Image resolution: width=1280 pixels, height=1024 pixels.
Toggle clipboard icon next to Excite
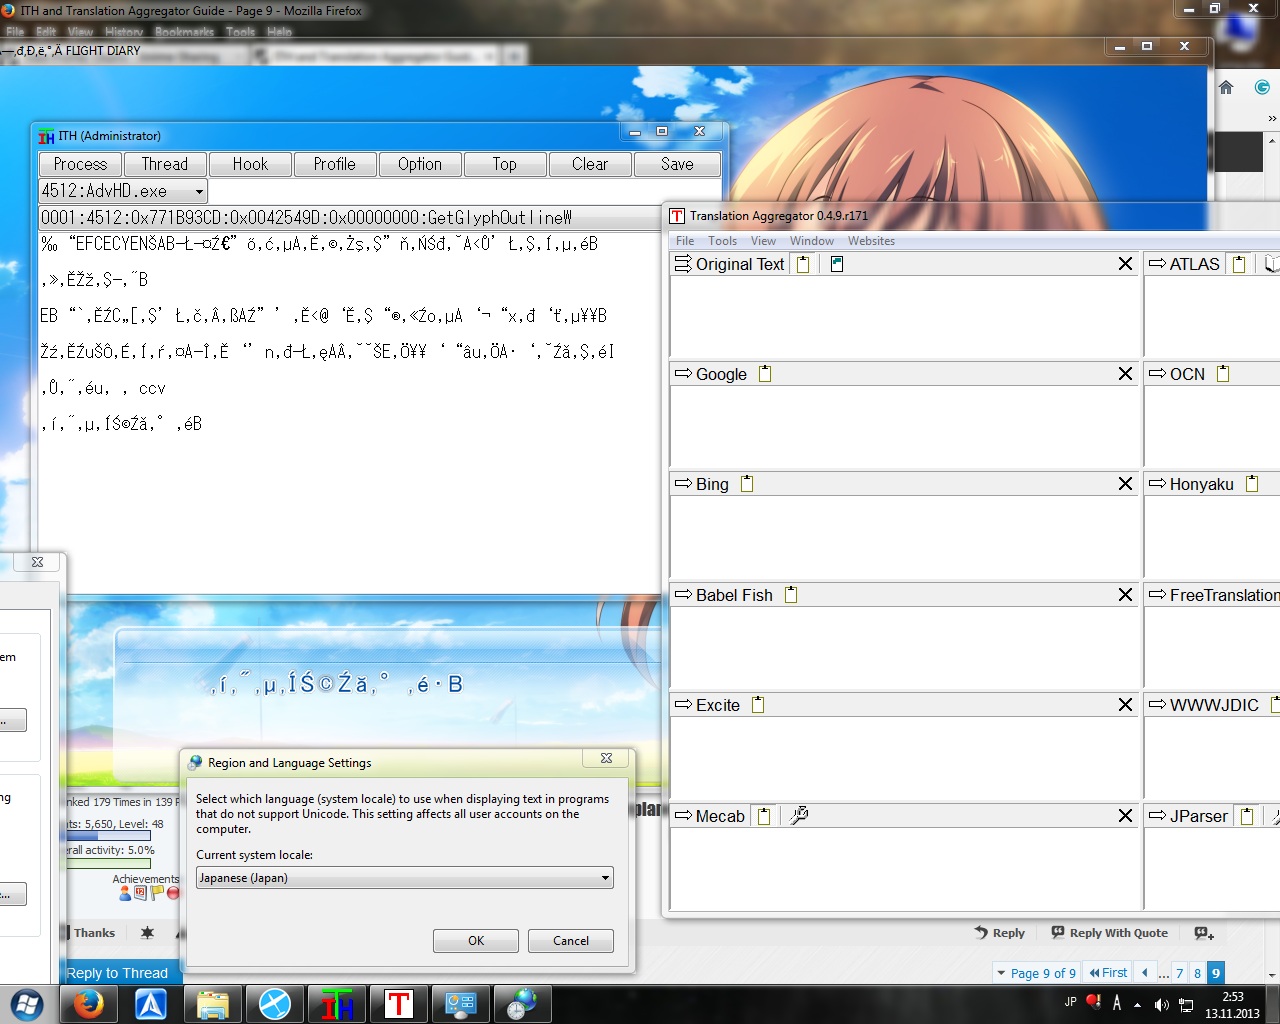click(x=758, y=705)
